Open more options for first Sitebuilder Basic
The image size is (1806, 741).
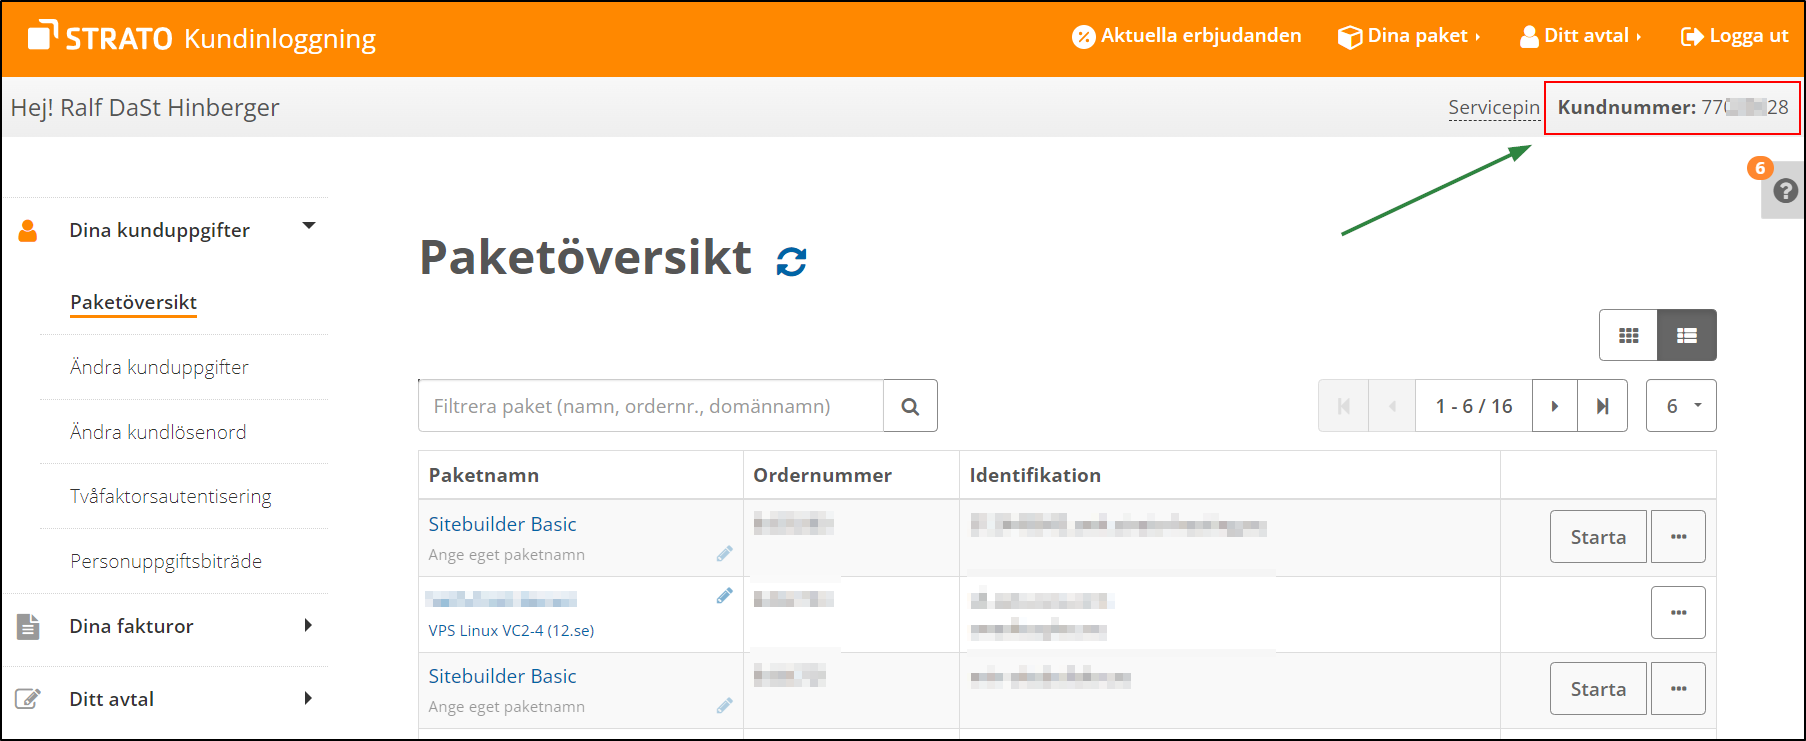coord(1678,537)
